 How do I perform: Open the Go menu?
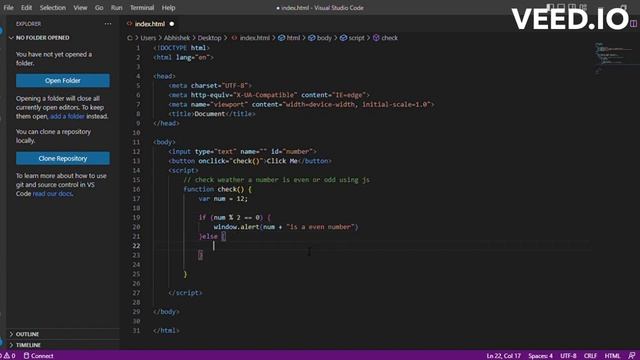pyautogui.click(x=99, y=8)
